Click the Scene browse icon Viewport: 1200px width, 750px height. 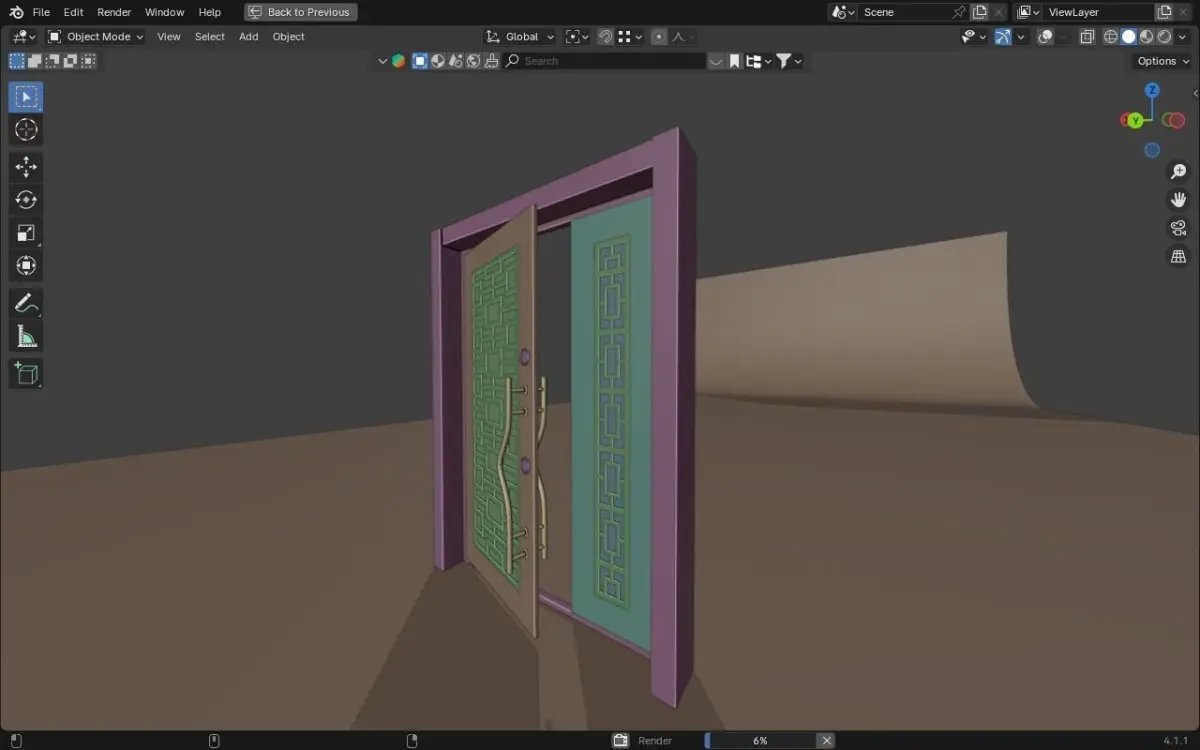[x=843, y=12]
